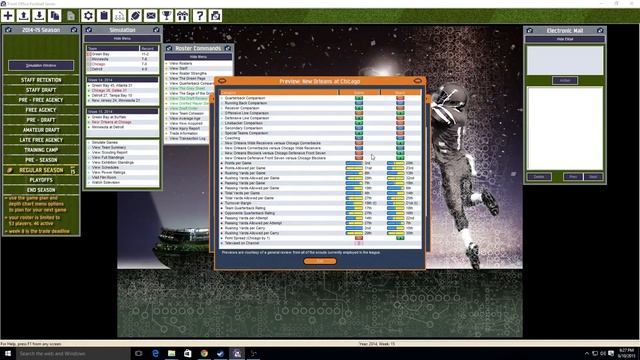Image resolution: width=640 pixels, height=360 pixels.
Task: Select Green Bay row in standings table
Action: click(122, 54)
